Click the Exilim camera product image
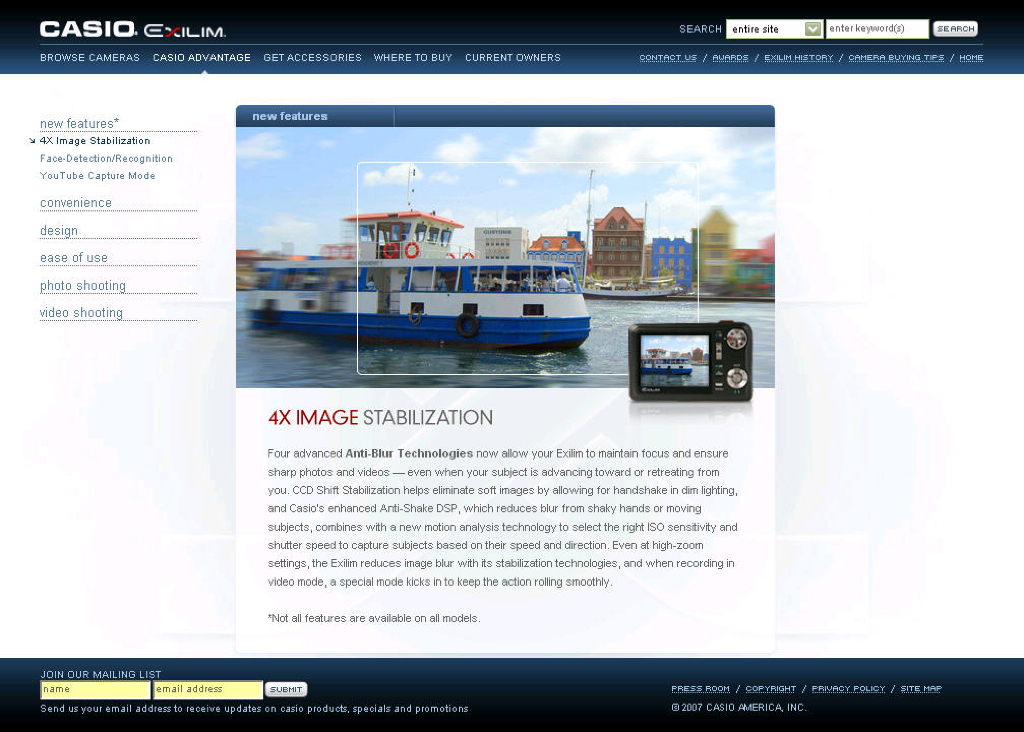This screenshot has width=1024, height=732. point(690,361)
